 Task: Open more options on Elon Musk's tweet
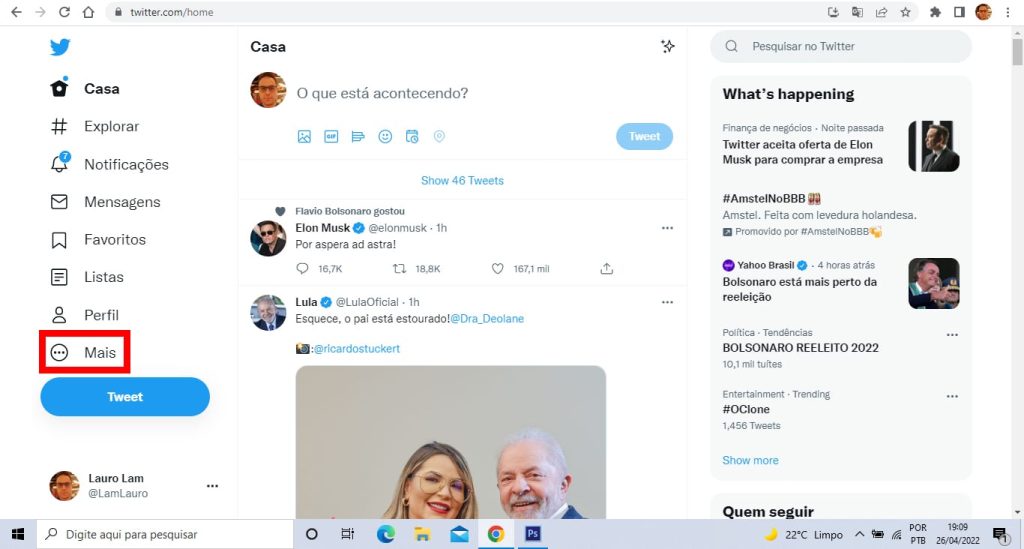[667, 228]
